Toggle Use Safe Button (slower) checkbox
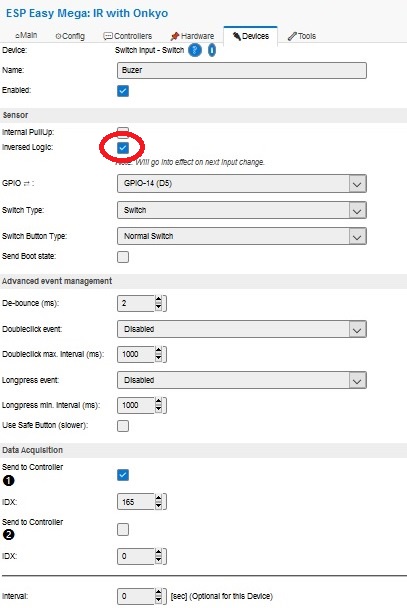Image resolution: width=407 pixels, height=608 pixels. tap(123, 426)
